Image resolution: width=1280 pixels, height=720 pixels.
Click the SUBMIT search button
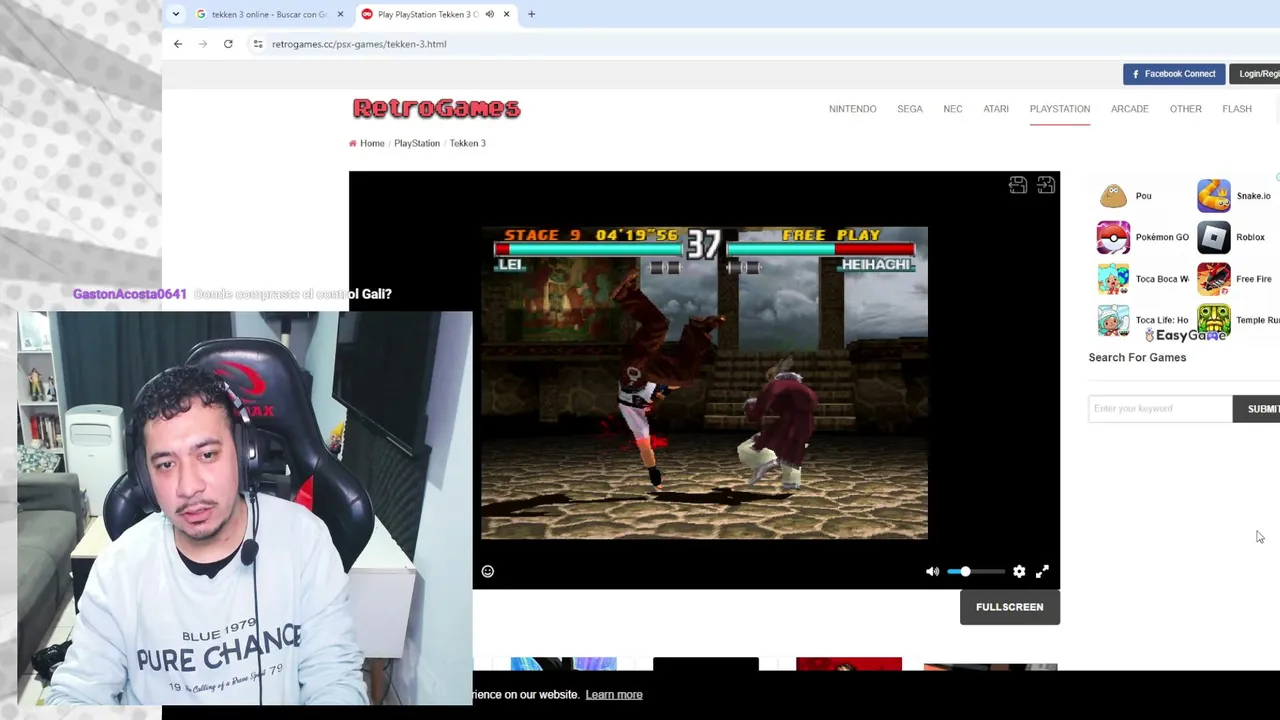coord(1257,408)
